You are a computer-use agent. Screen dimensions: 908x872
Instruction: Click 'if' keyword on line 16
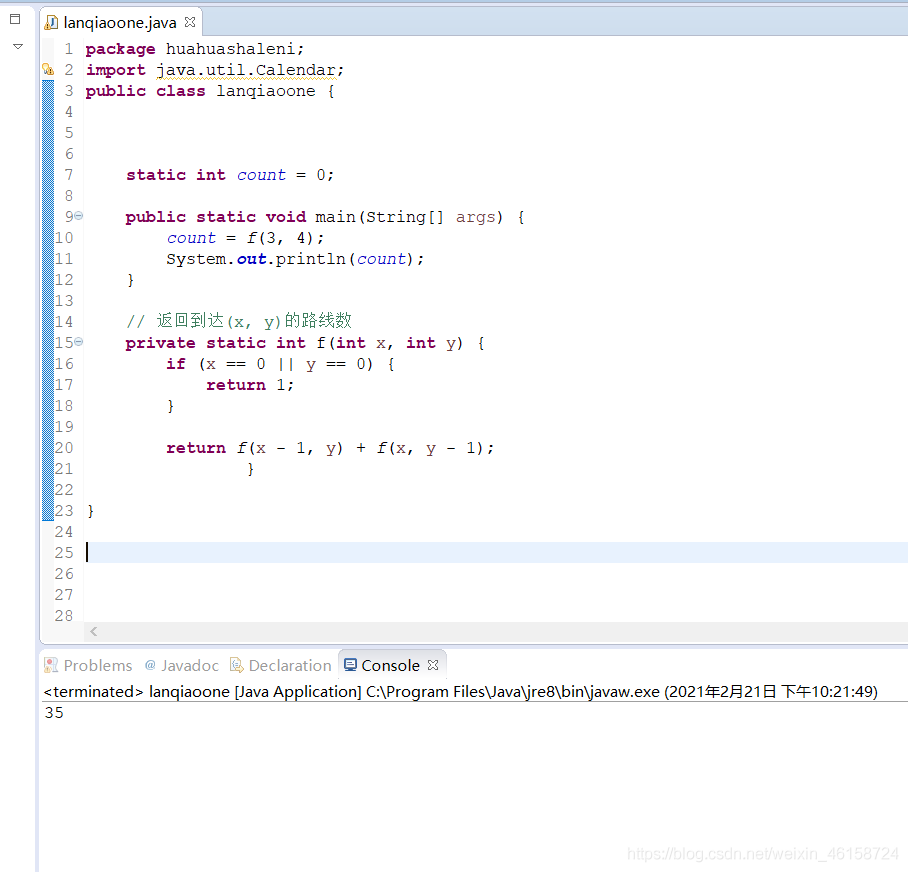176,364
